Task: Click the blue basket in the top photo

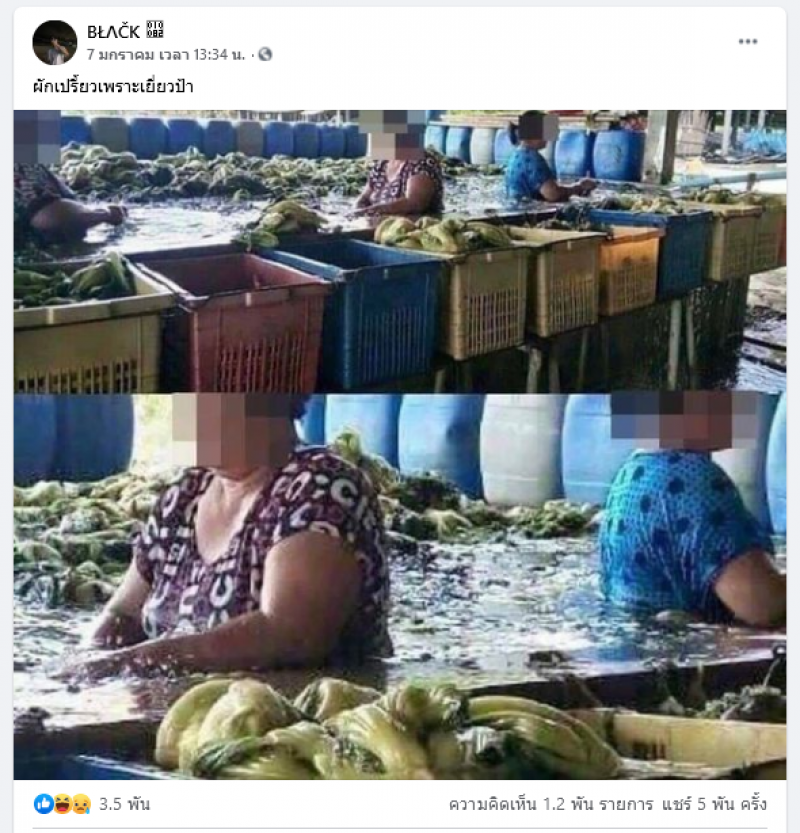Action: point(372,311)
